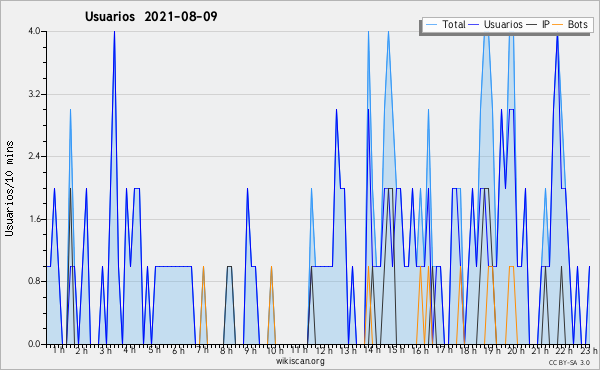Click the '14 h' x-axis label
This screenshot has height=370, width=600.
click(x=372, y=350)
